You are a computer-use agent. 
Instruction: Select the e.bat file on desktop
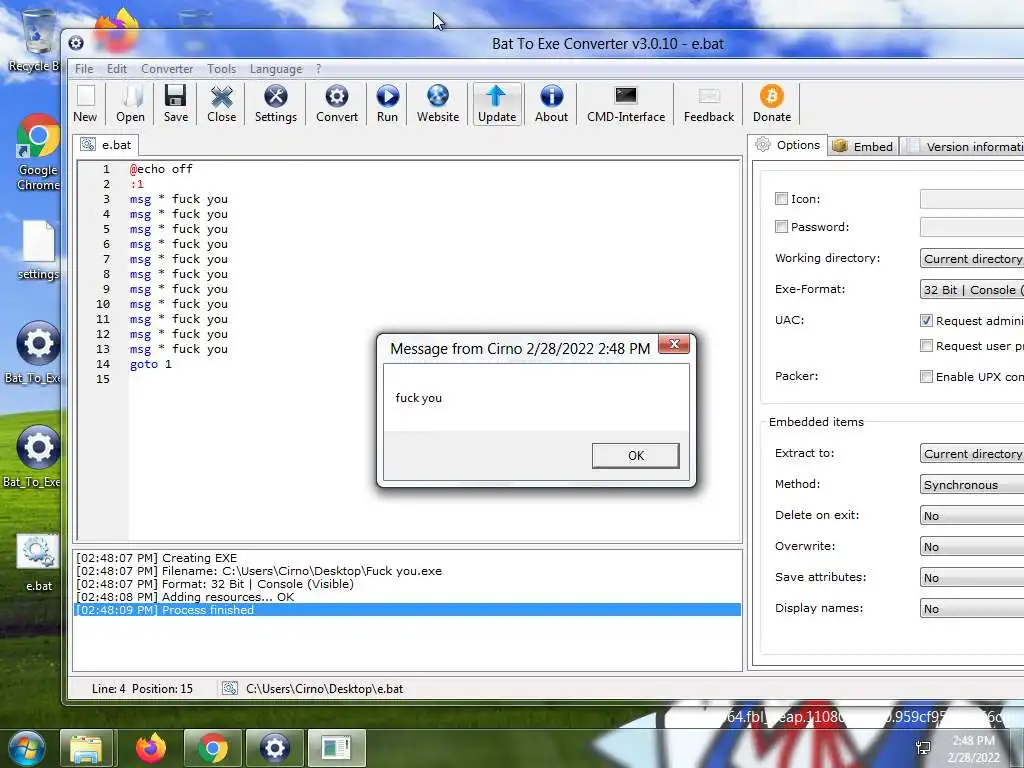click(38, 563)
